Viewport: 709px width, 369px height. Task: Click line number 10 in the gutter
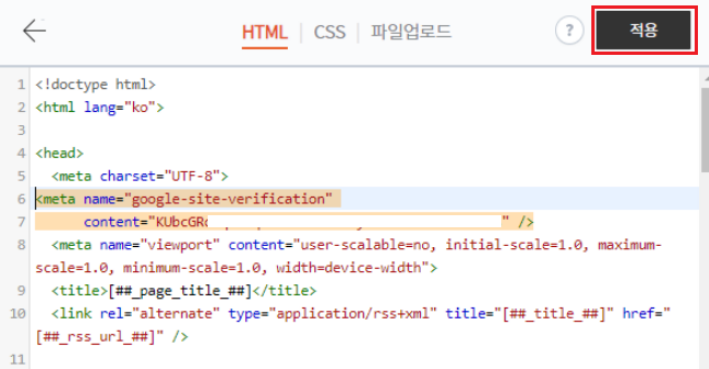click(x=18, y=313)
